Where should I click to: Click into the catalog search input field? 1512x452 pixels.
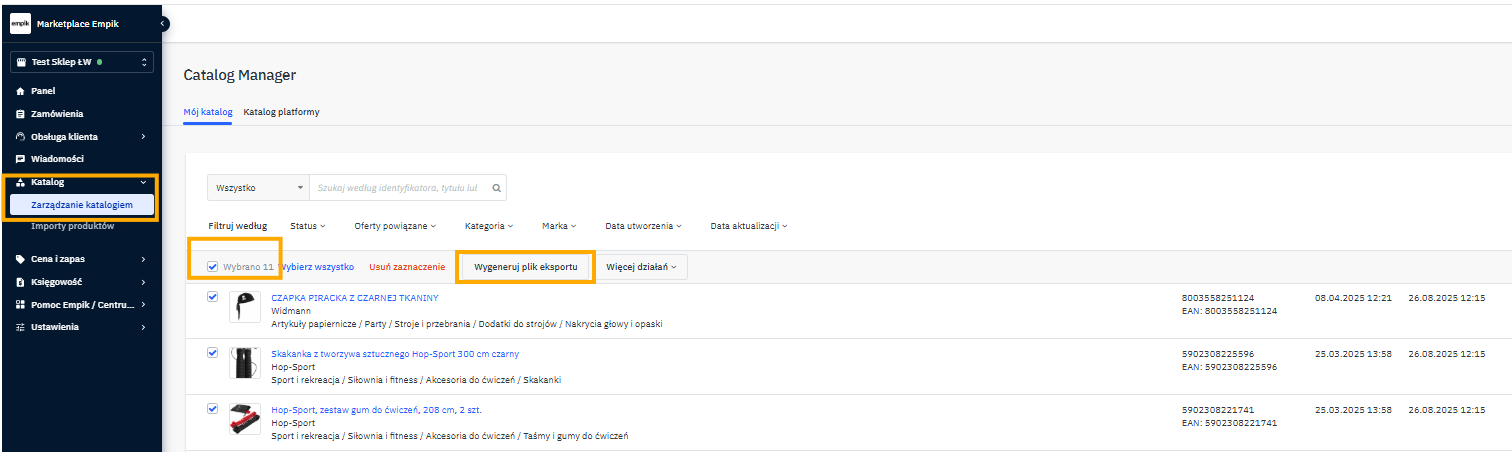point(397,187)
